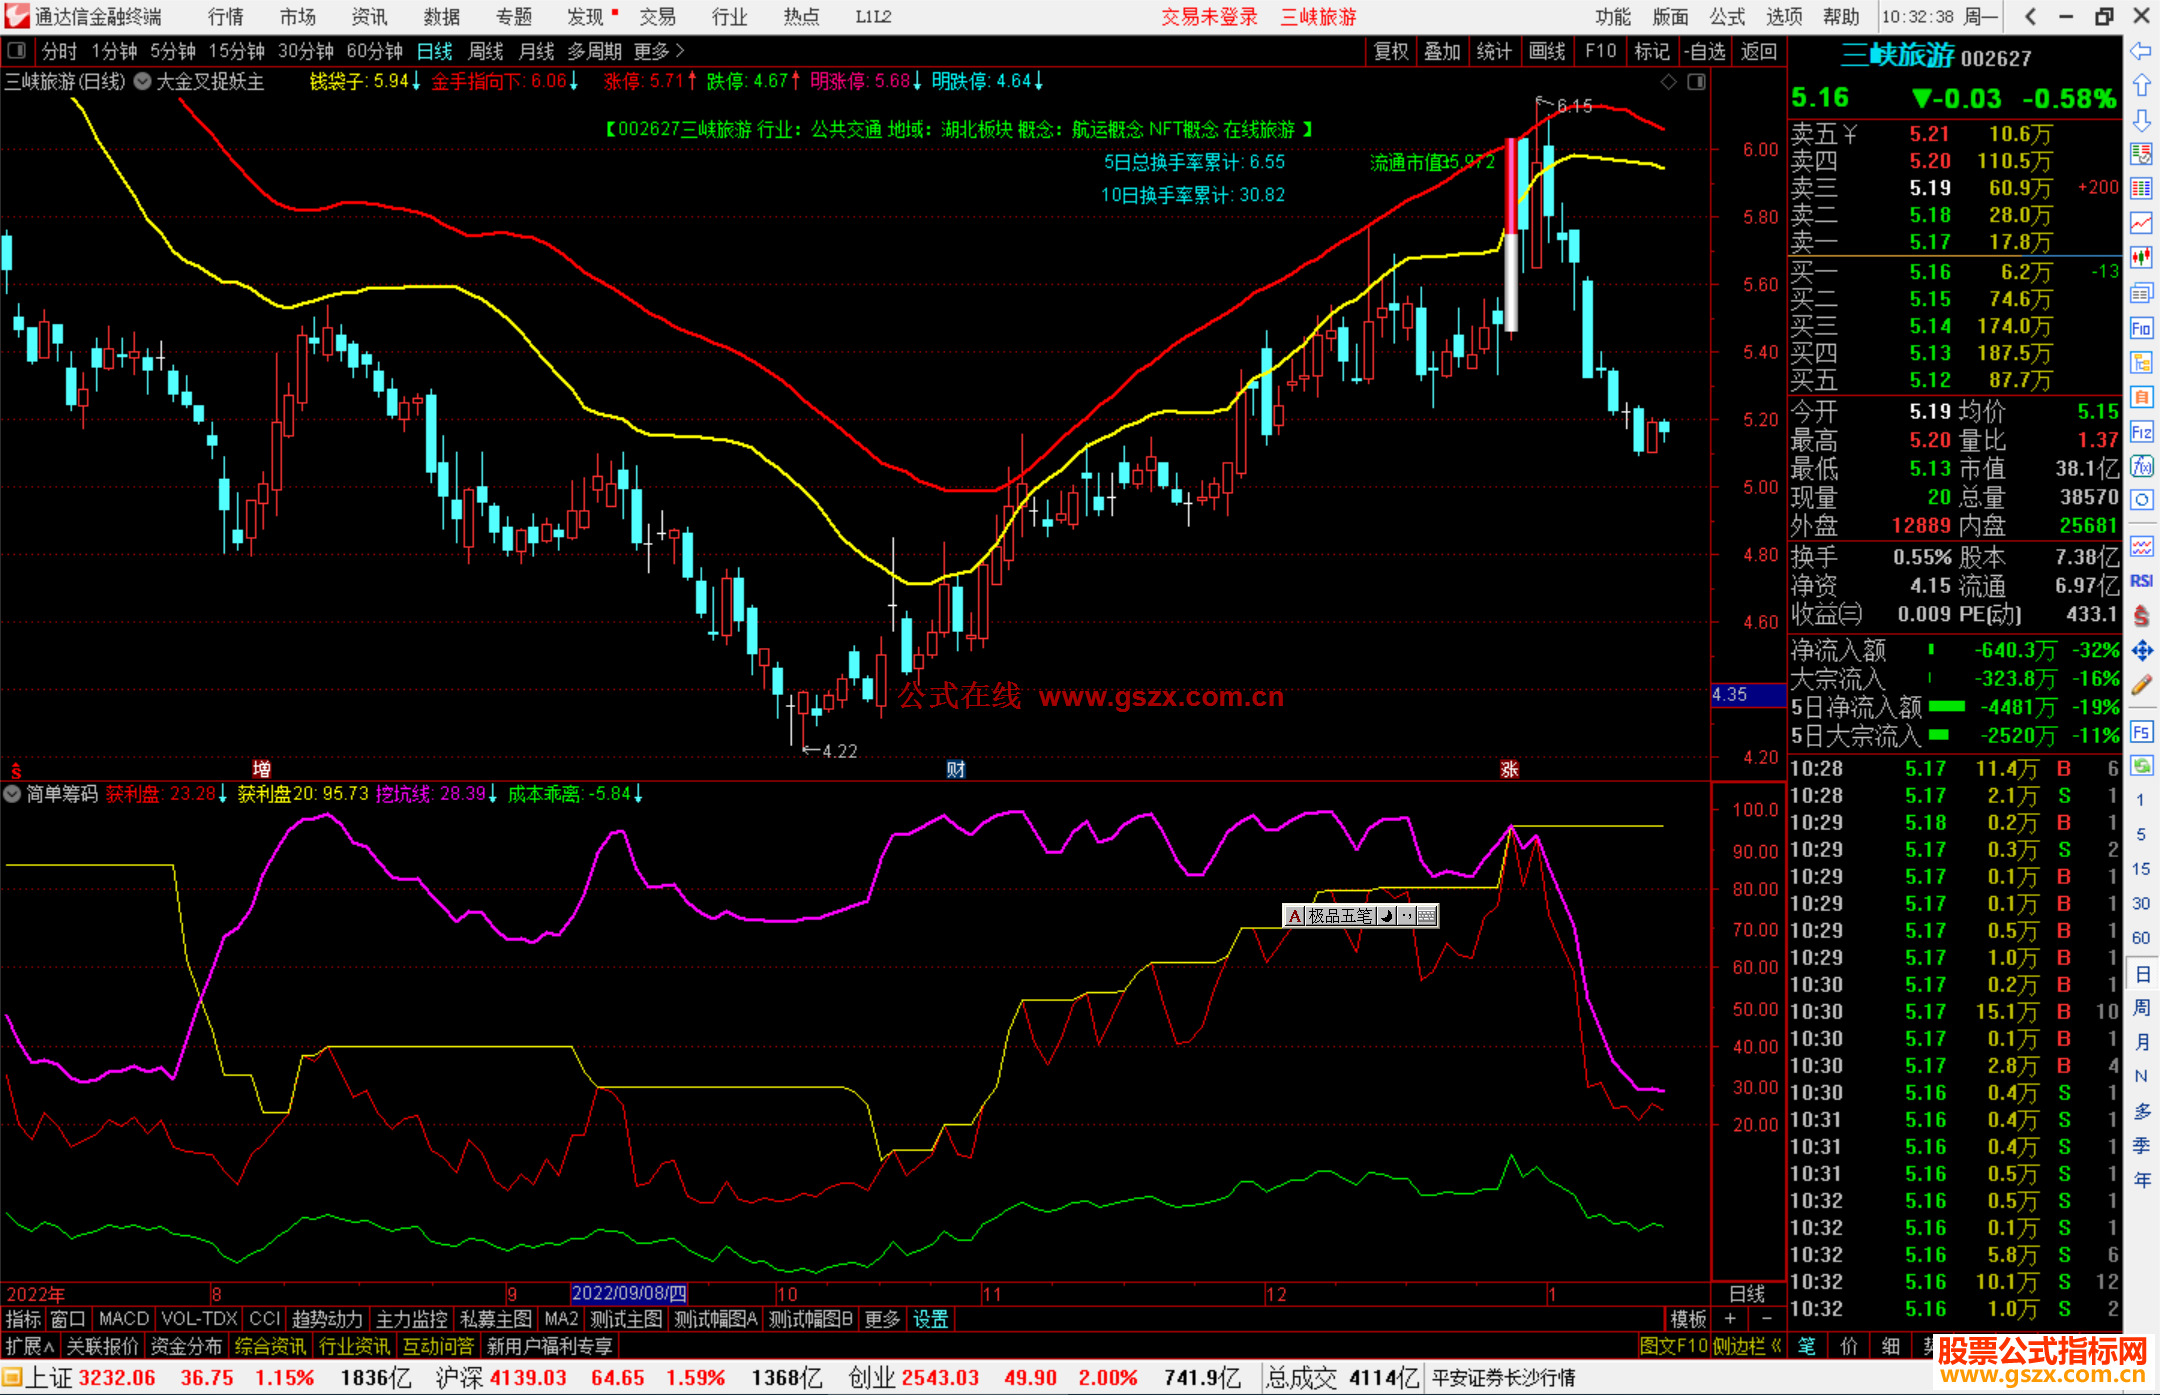Click the candlestick chart icon in sidebar

click(x=2141, y=257)
